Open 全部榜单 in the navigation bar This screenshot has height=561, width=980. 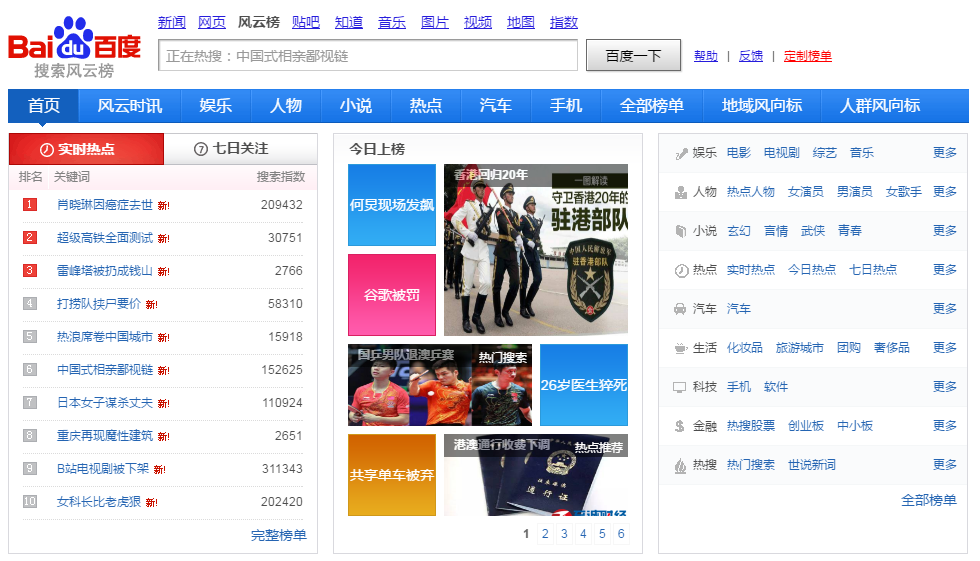(652, 106)
